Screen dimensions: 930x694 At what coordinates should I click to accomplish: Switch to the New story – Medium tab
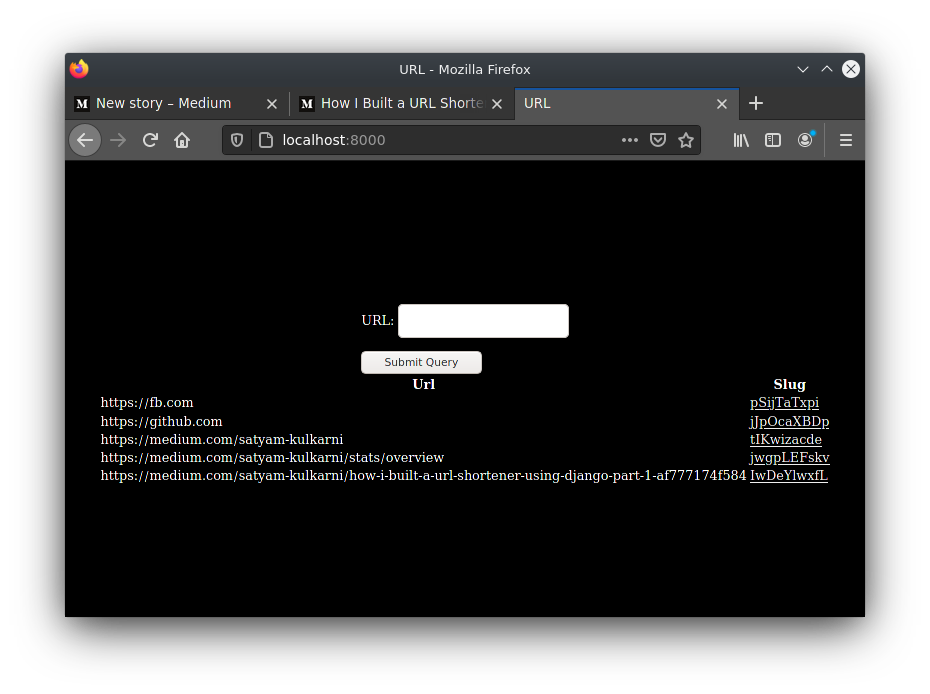pos(165,103)
